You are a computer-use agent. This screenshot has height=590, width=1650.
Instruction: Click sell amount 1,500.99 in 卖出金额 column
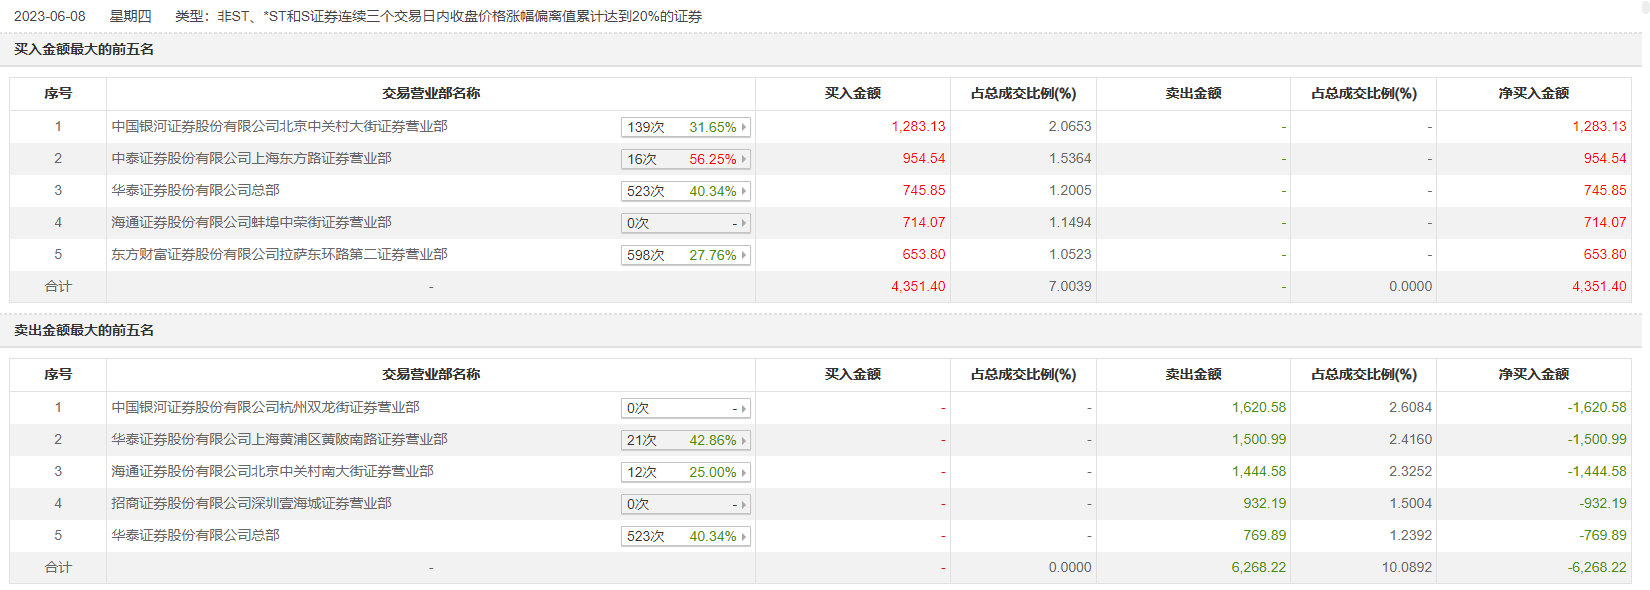pos(1259,439)
